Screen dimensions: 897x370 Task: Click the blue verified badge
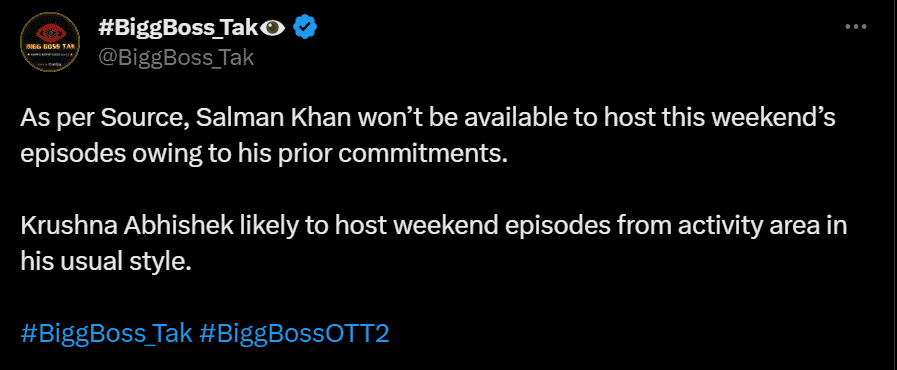[x=305, y=27]
